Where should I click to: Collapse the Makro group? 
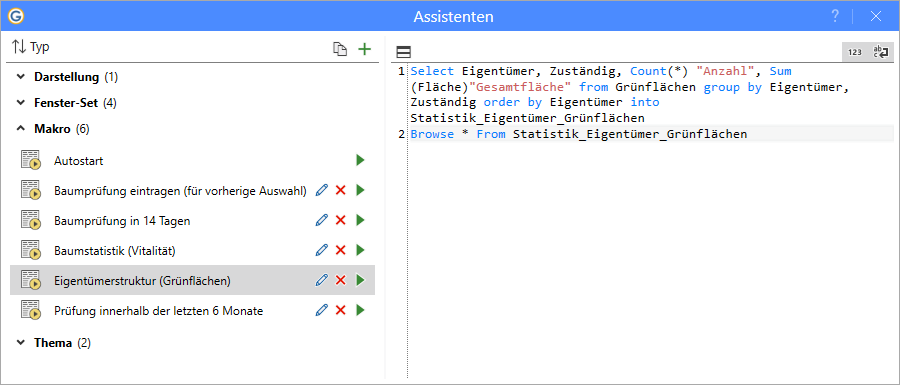[x=21, y=129]
